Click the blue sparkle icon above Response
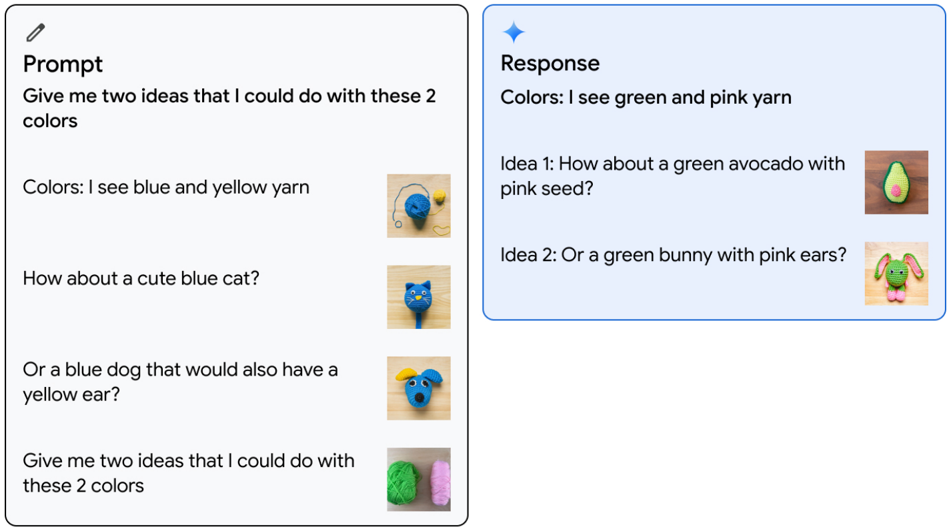The width and height of the screenshot is (949, 527). pyautogui.click(x=514, y=32)
